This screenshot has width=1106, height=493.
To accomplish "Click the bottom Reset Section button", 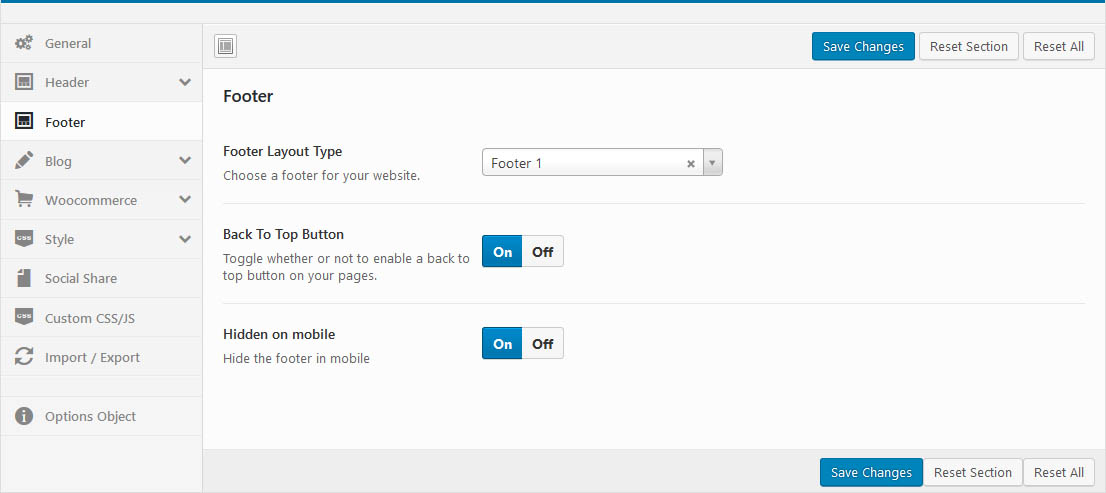I will pos(973,472).
